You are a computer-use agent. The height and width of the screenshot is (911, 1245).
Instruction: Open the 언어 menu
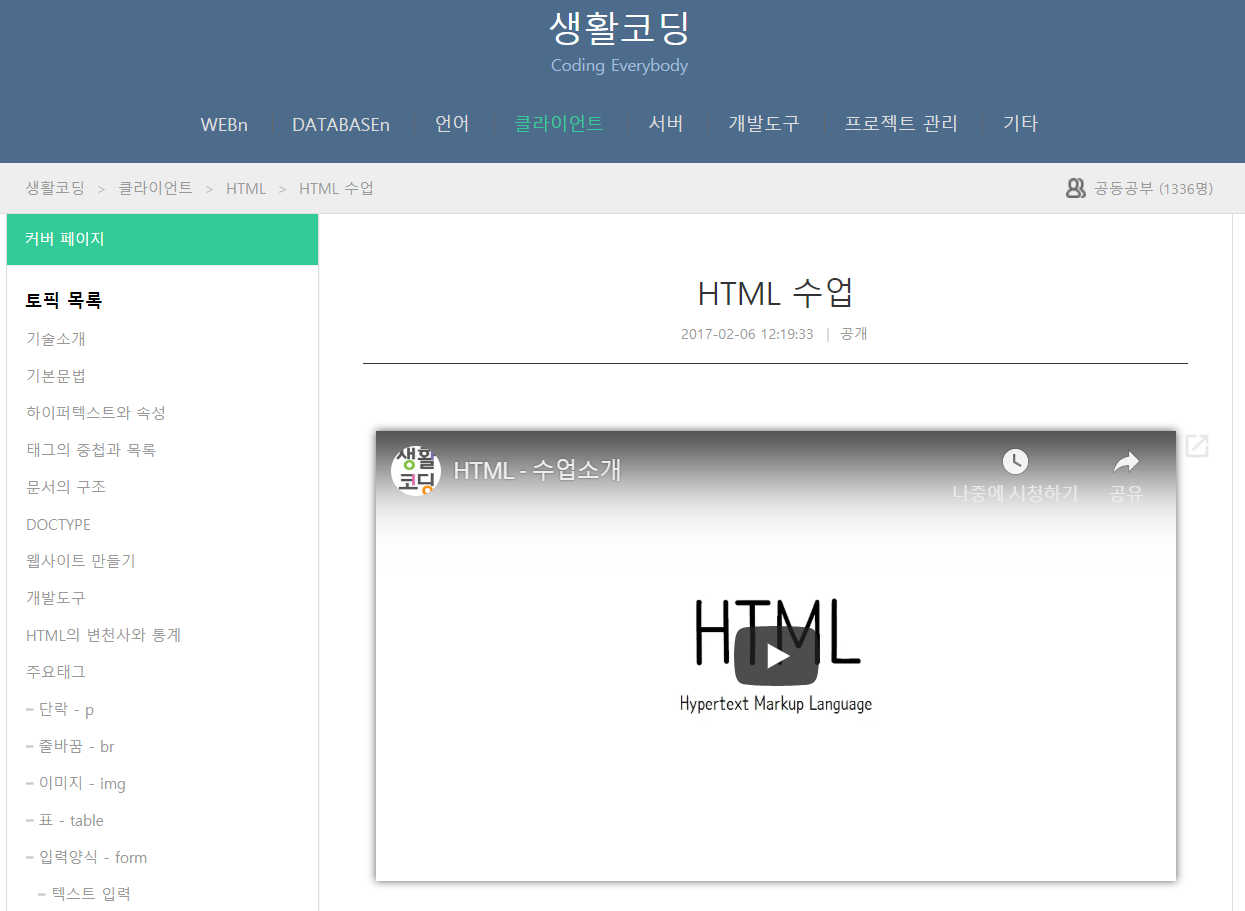tap(452, 124)
